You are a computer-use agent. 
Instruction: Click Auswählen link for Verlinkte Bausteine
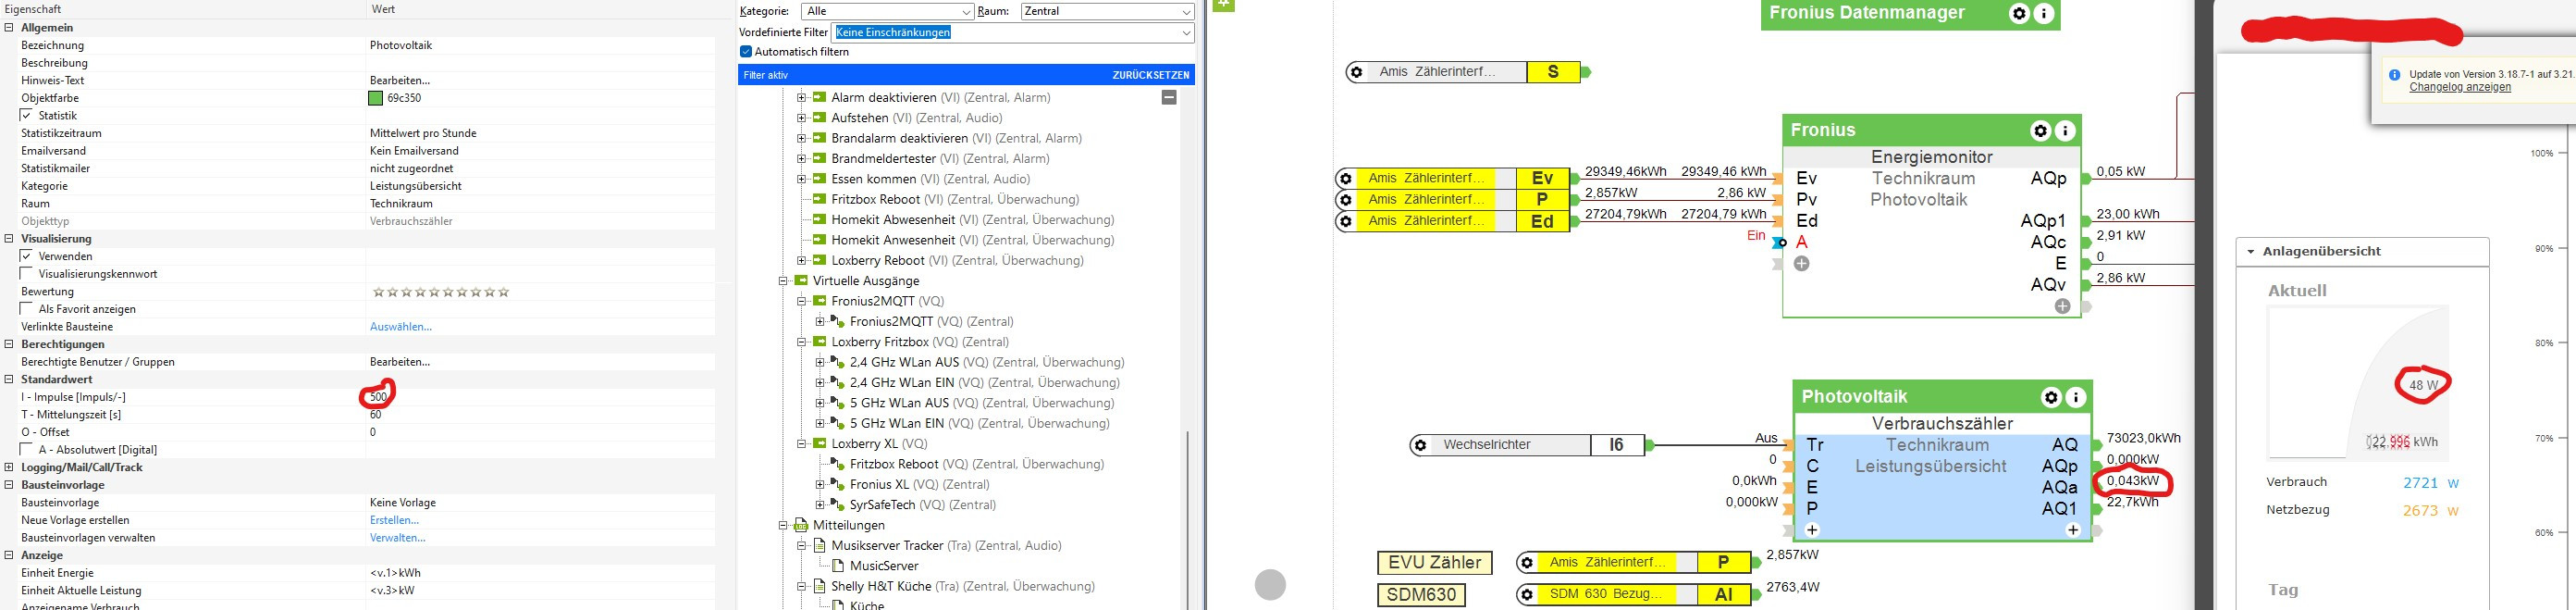(401, 327)
